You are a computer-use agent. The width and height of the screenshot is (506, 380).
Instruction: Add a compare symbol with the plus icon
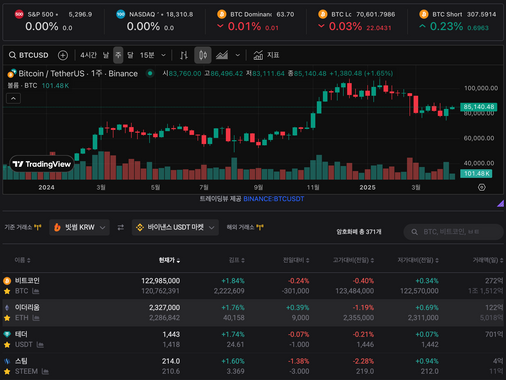click(x=63, y=55)
